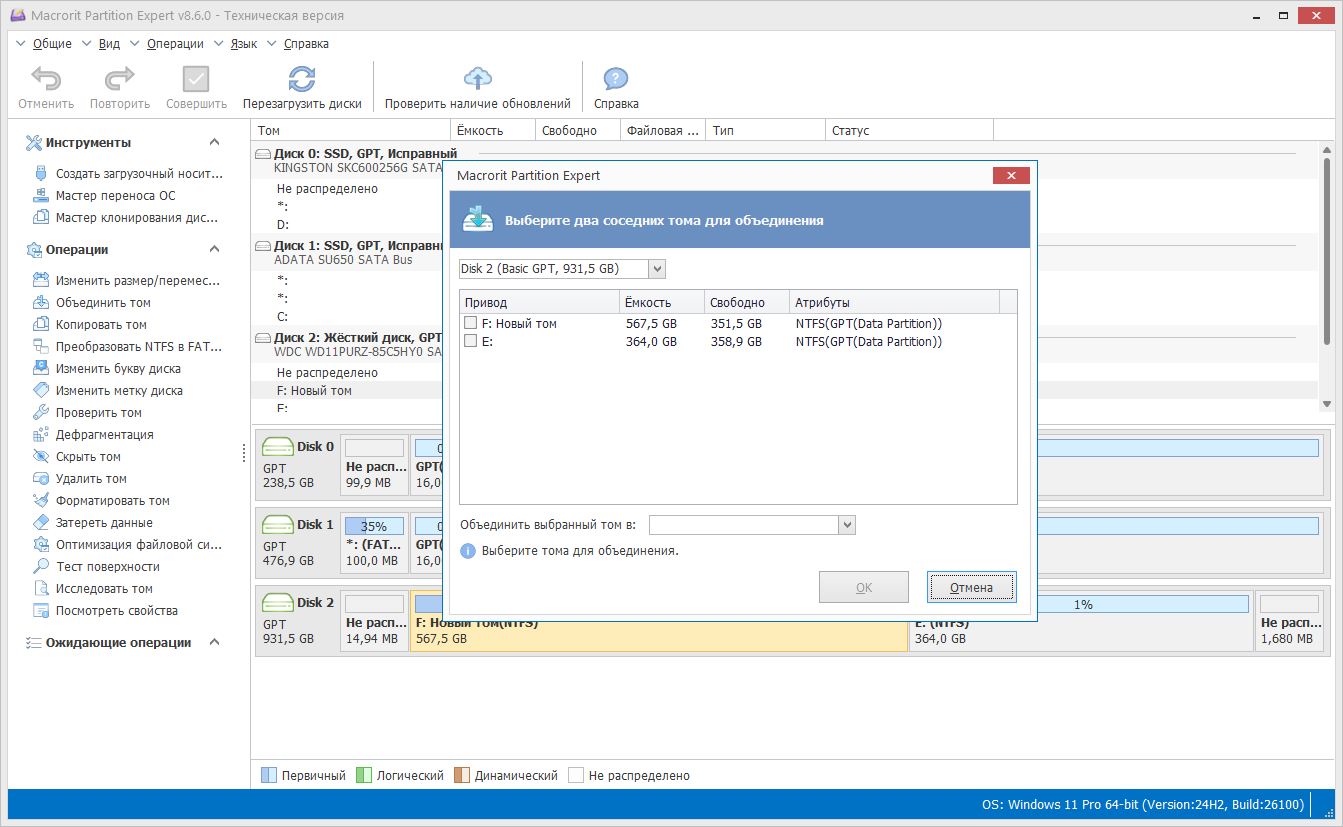Select the 1,680 MB unallocated block
1343x827 pixels.
tap(1291, 621)
